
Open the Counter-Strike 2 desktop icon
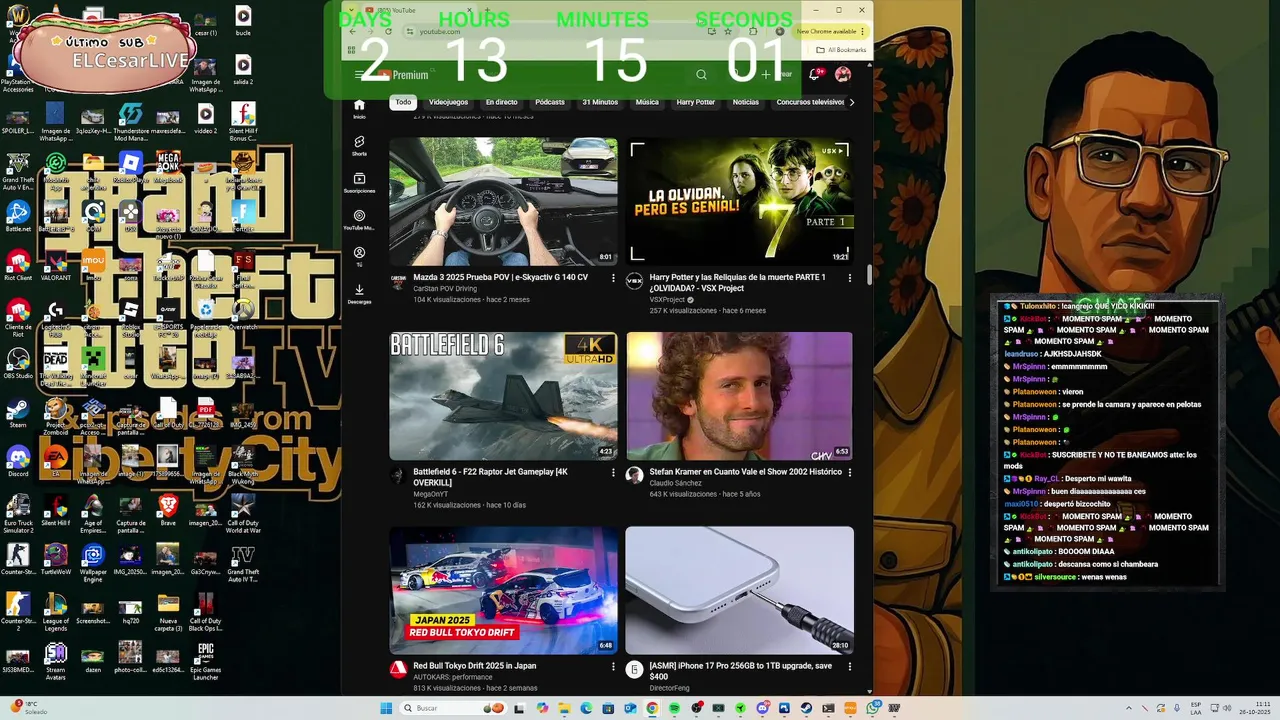click(x=17, y=611)
